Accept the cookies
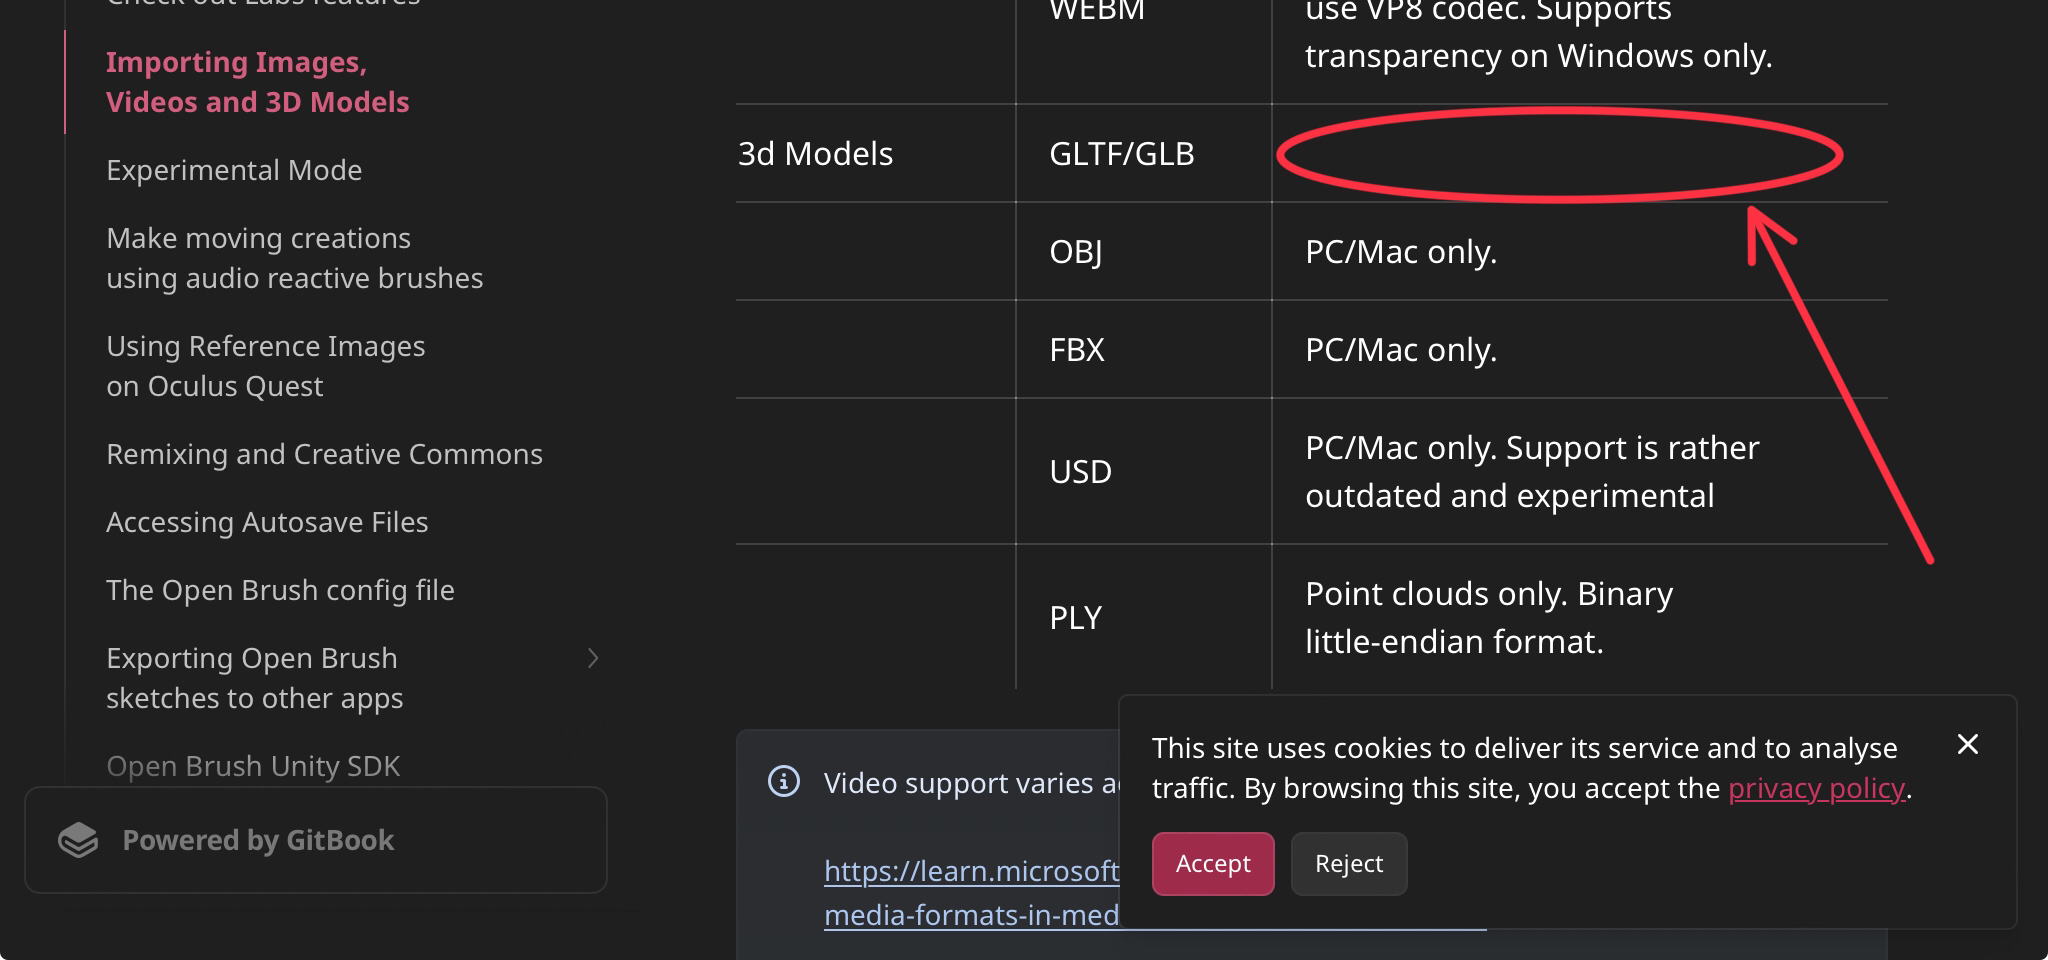The width and height of the screenshot is (2048, 960). point(1212,864)
